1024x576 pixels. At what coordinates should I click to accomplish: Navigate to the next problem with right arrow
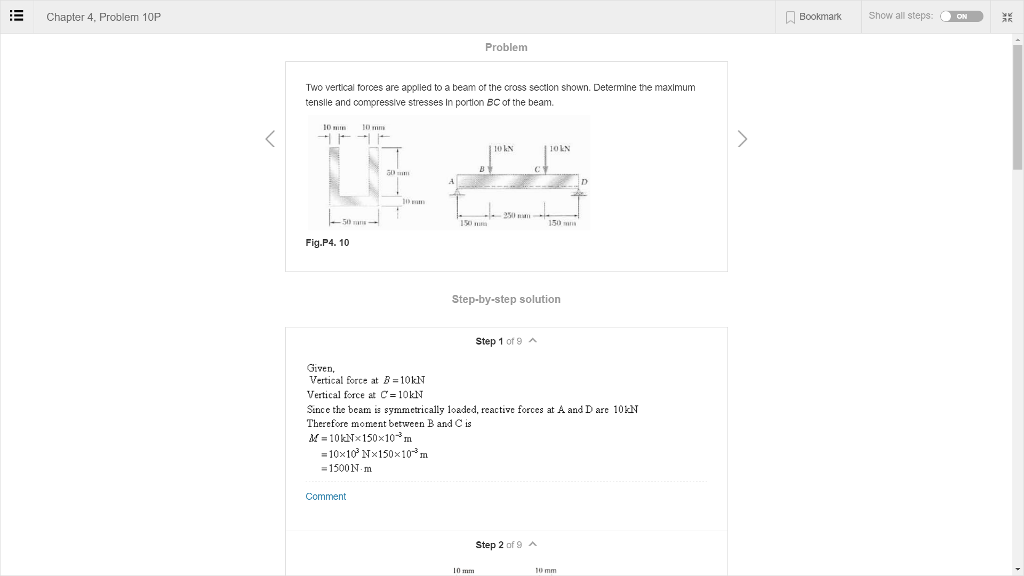click(x=742, y=138)
